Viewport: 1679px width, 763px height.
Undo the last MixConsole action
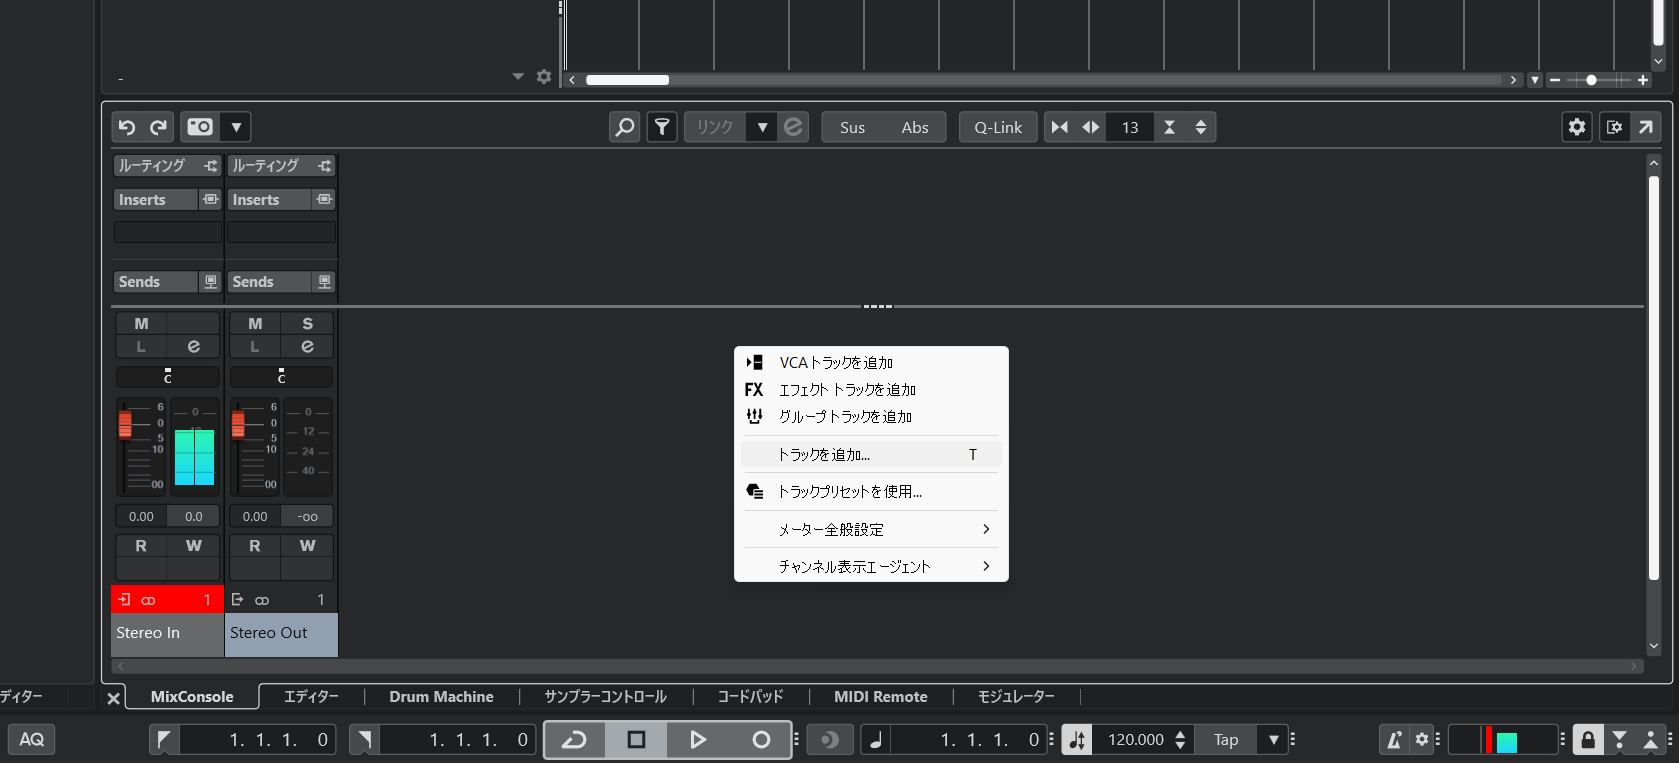[x=126, y=127]
